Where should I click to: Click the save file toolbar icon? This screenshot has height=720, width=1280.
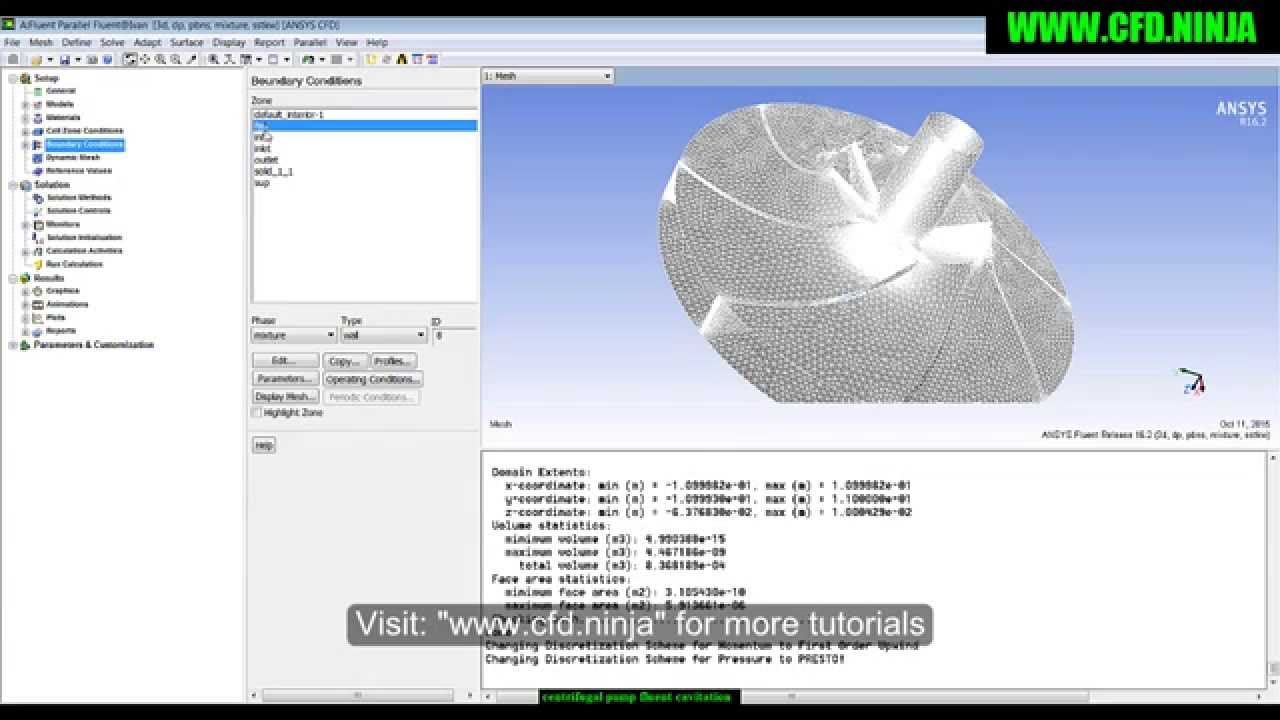65,60
